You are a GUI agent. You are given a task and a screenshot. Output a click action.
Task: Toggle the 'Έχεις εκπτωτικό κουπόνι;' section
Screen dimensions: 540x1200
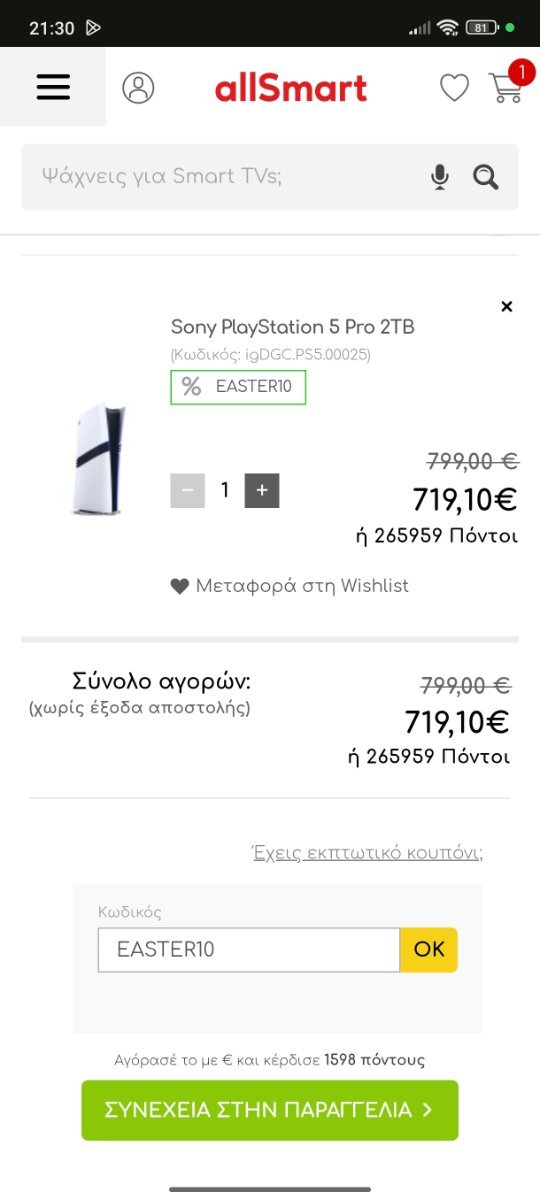click(368, 853)
